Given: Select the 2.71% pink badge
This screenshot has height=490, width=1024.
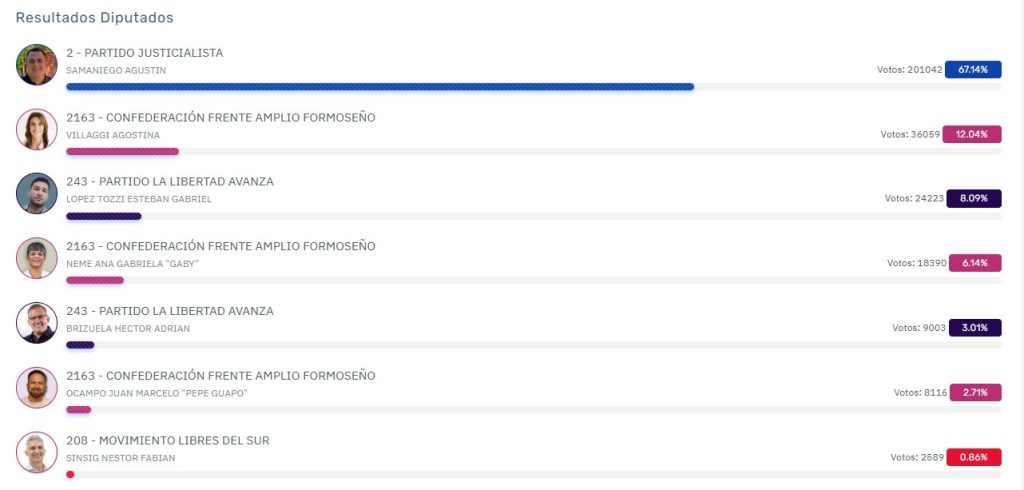Looking at the screenshot, I should (x=976, y=393).
